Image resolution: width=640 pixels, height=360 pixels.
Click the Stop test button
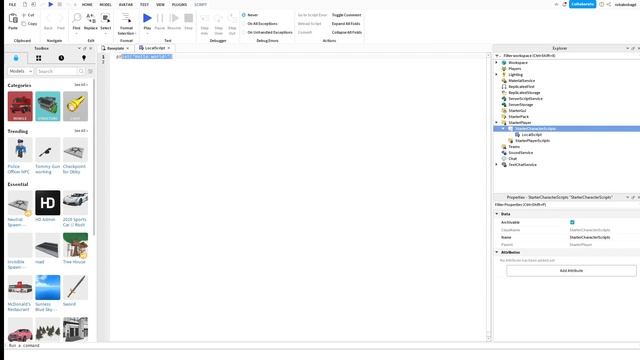pos(189,18)
